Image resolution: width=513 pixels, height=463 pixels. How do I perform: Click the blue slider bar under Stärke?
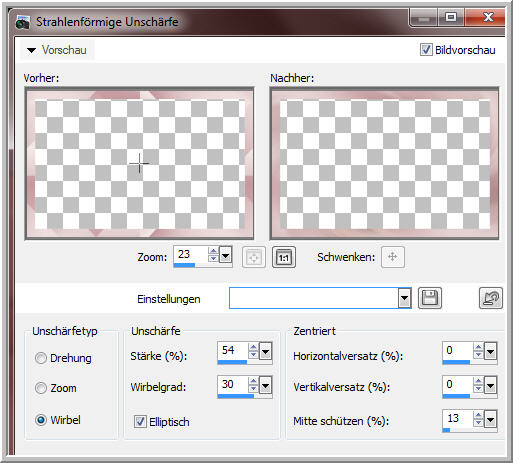click(x=232, y=362)
